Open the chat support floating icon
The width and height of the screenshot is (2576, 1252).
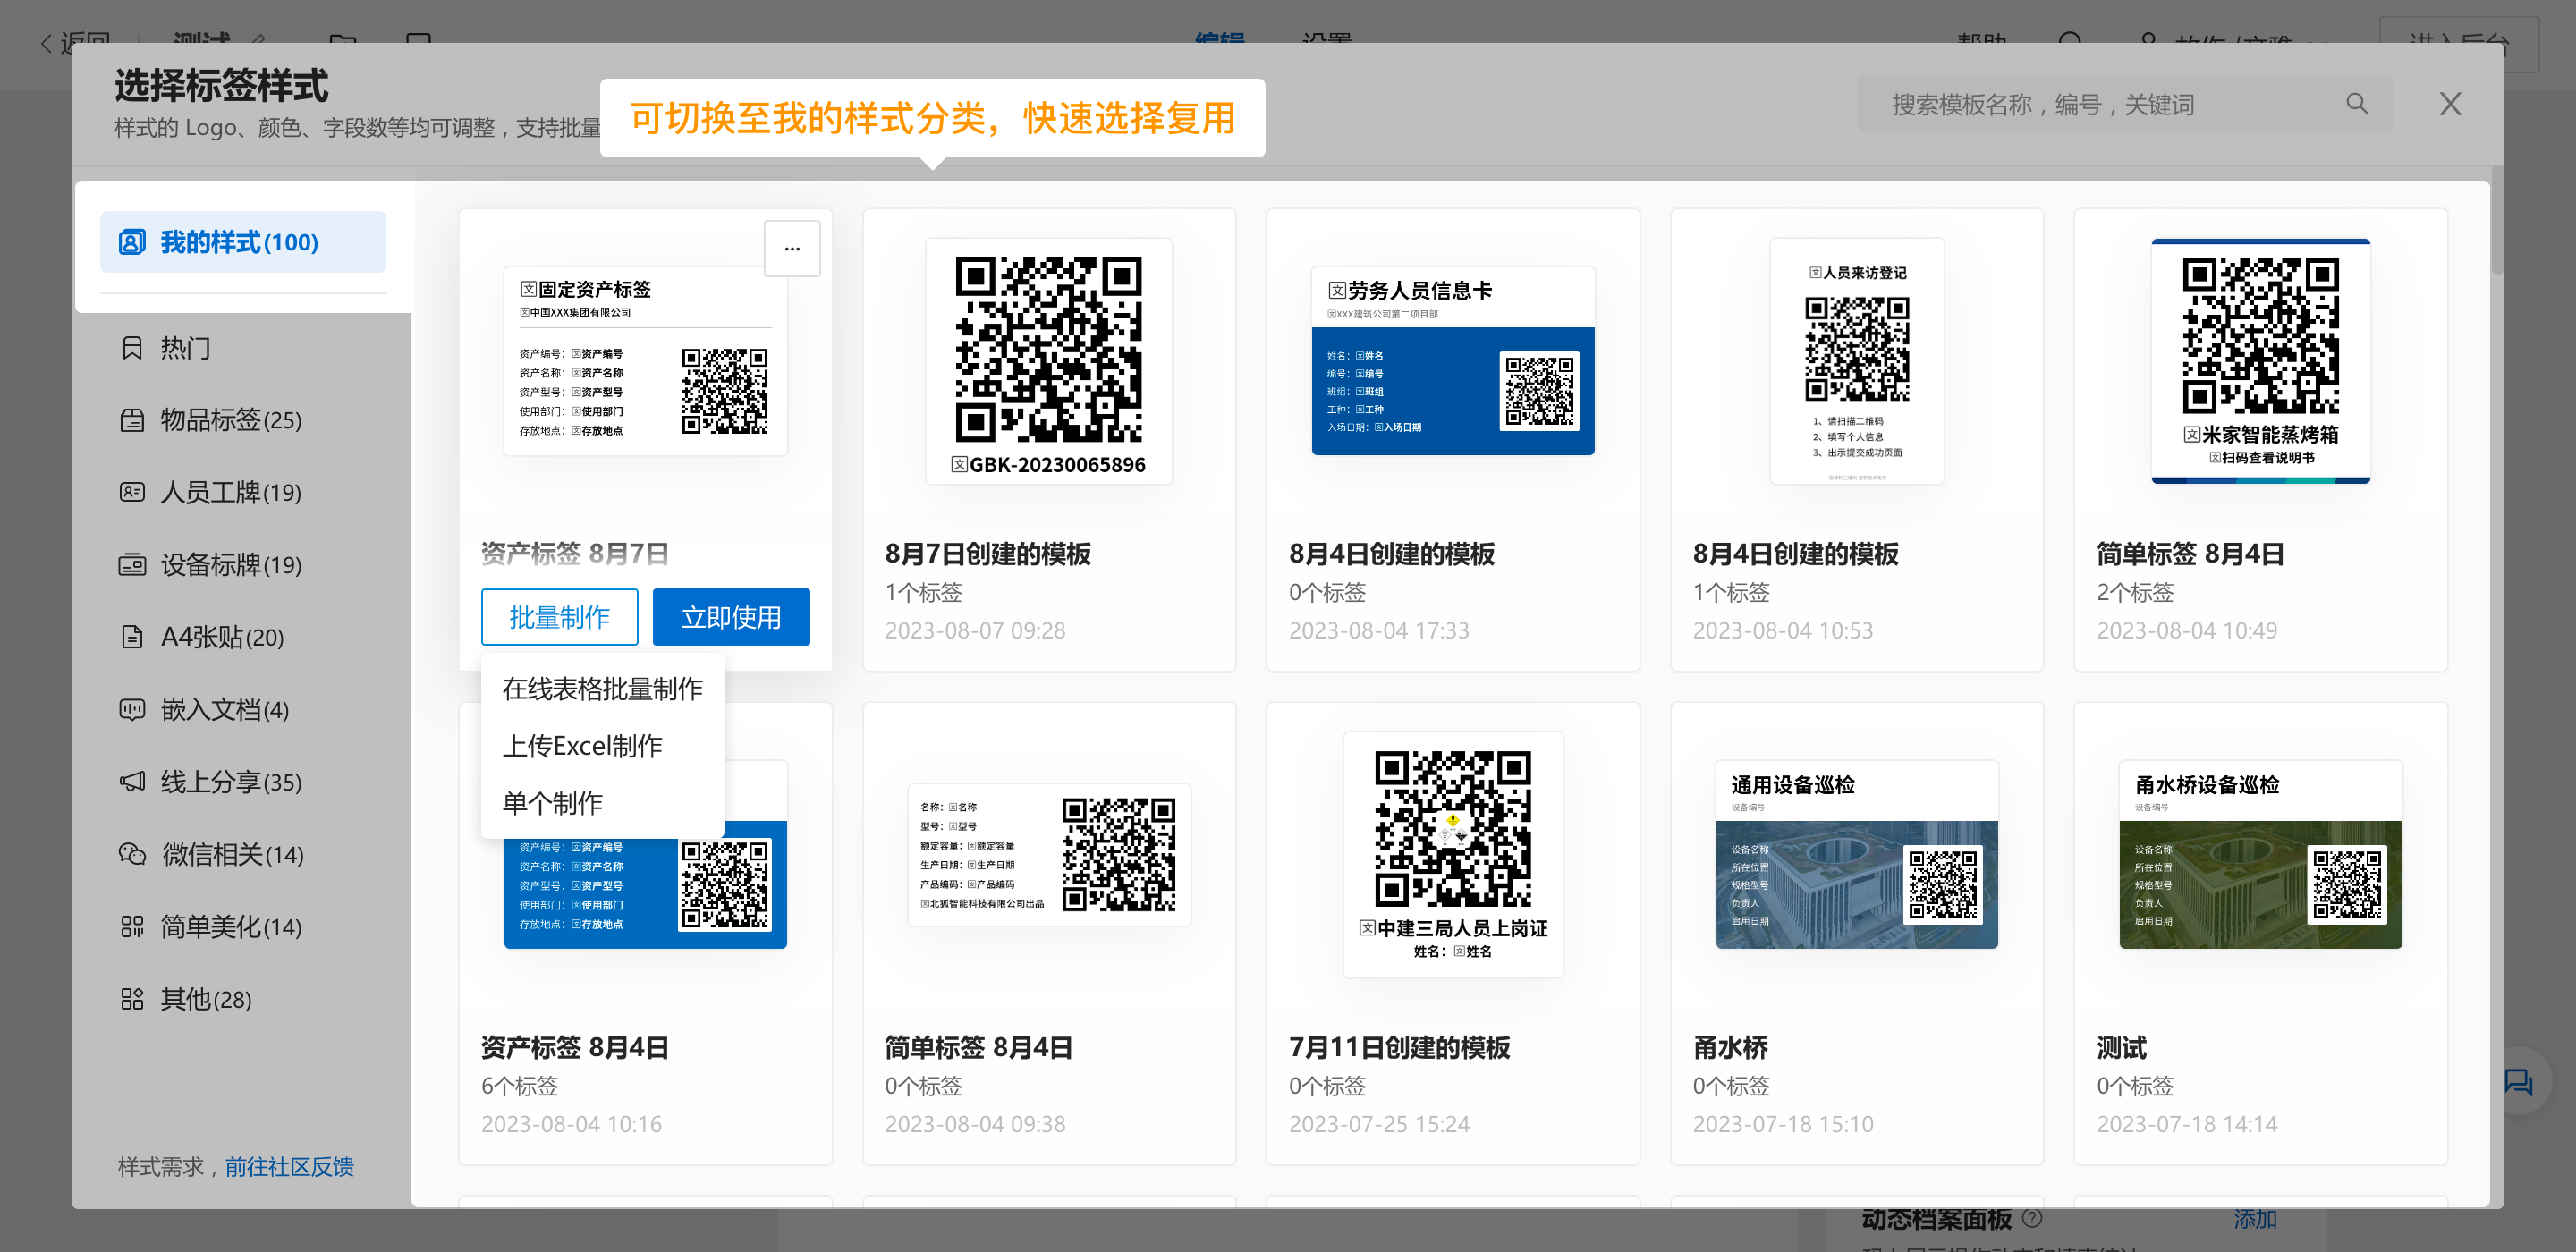2520,1084
